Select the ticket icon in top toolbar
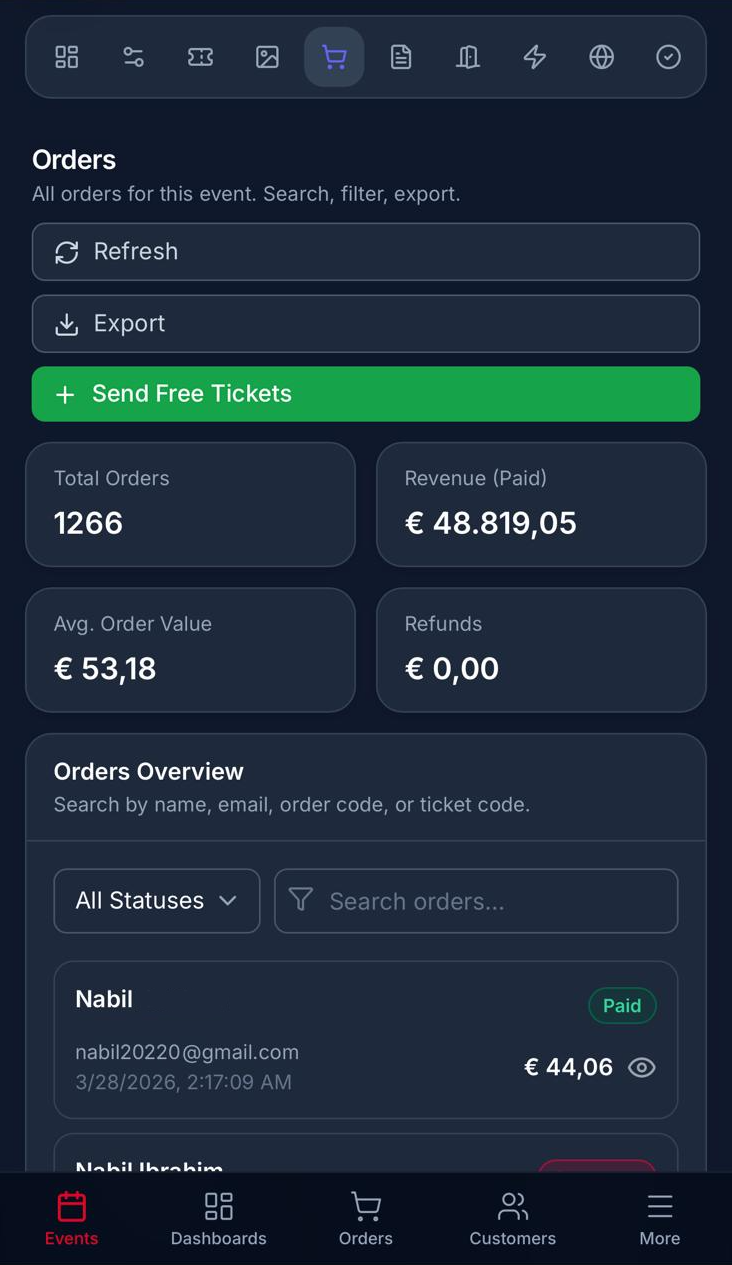 (x=200, y=57)
